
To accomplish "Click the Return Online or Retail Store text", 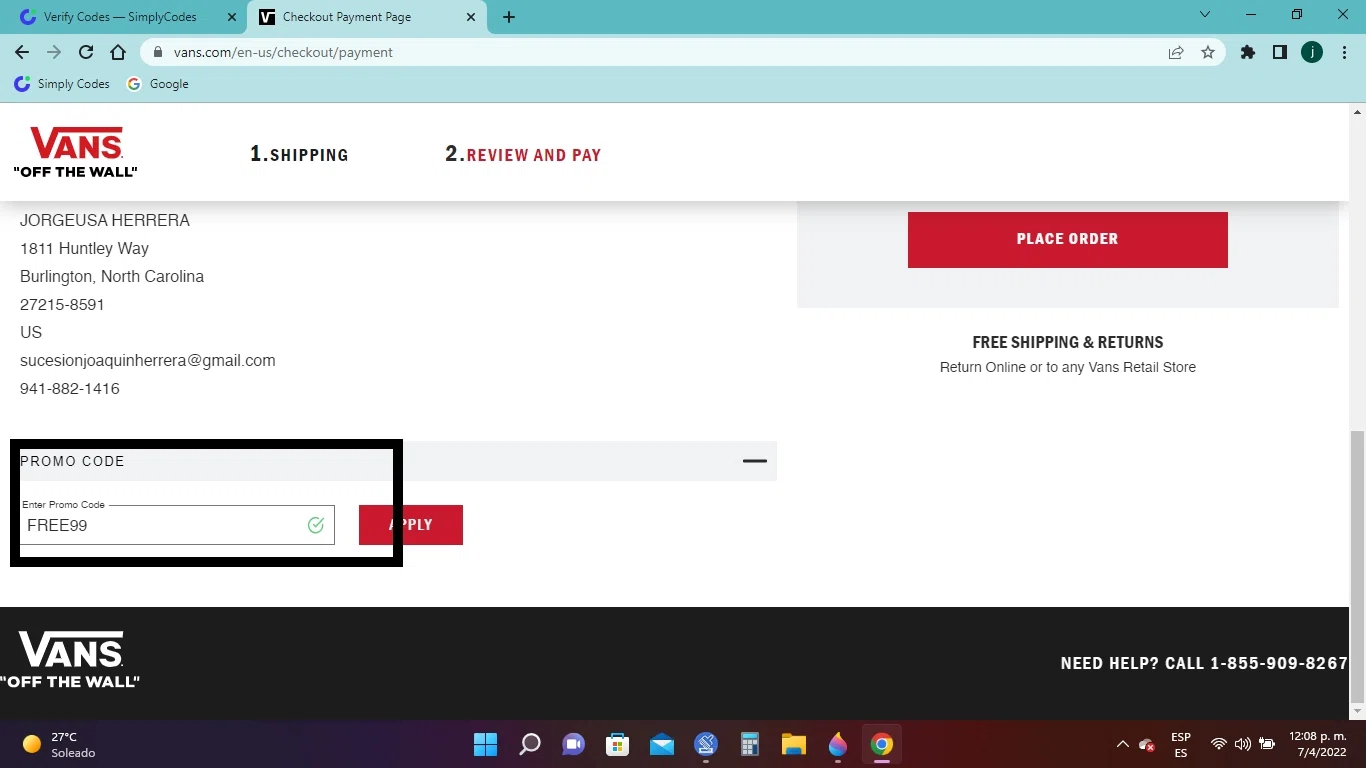I will (x=1068, y=367).
